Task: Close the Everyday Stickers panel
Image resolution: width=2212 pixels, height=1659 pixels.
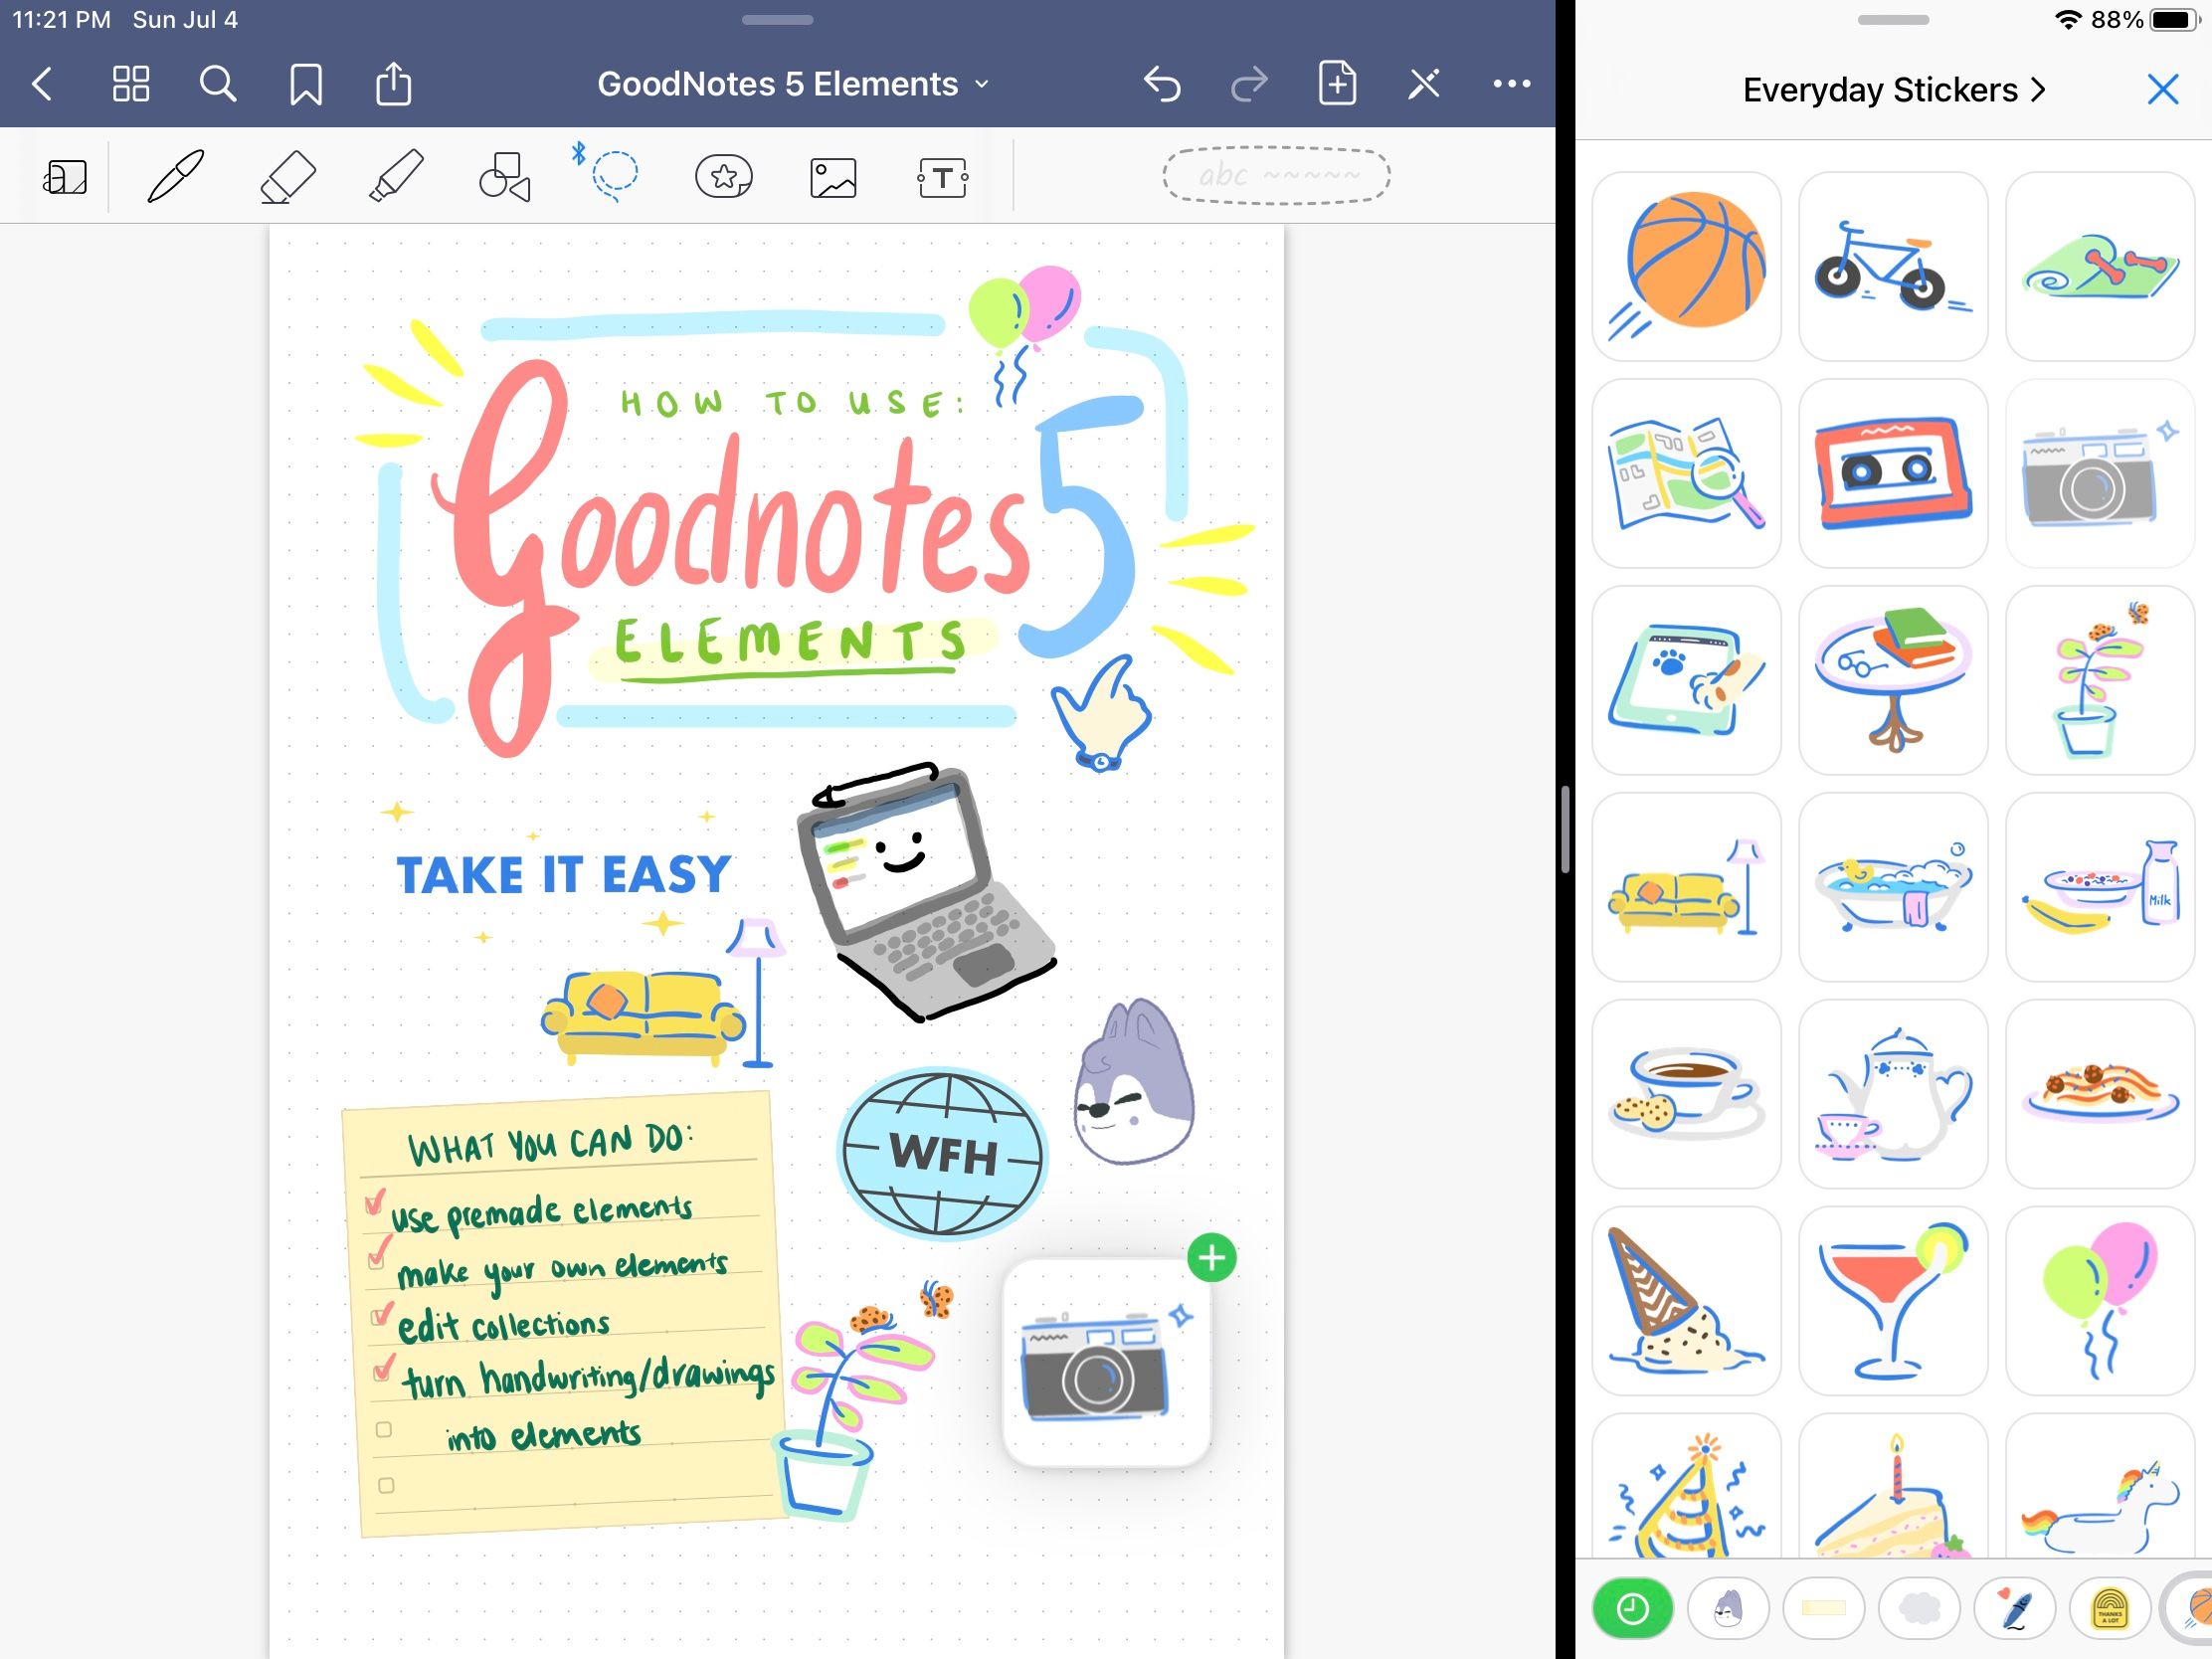Action: (2162, 90)
